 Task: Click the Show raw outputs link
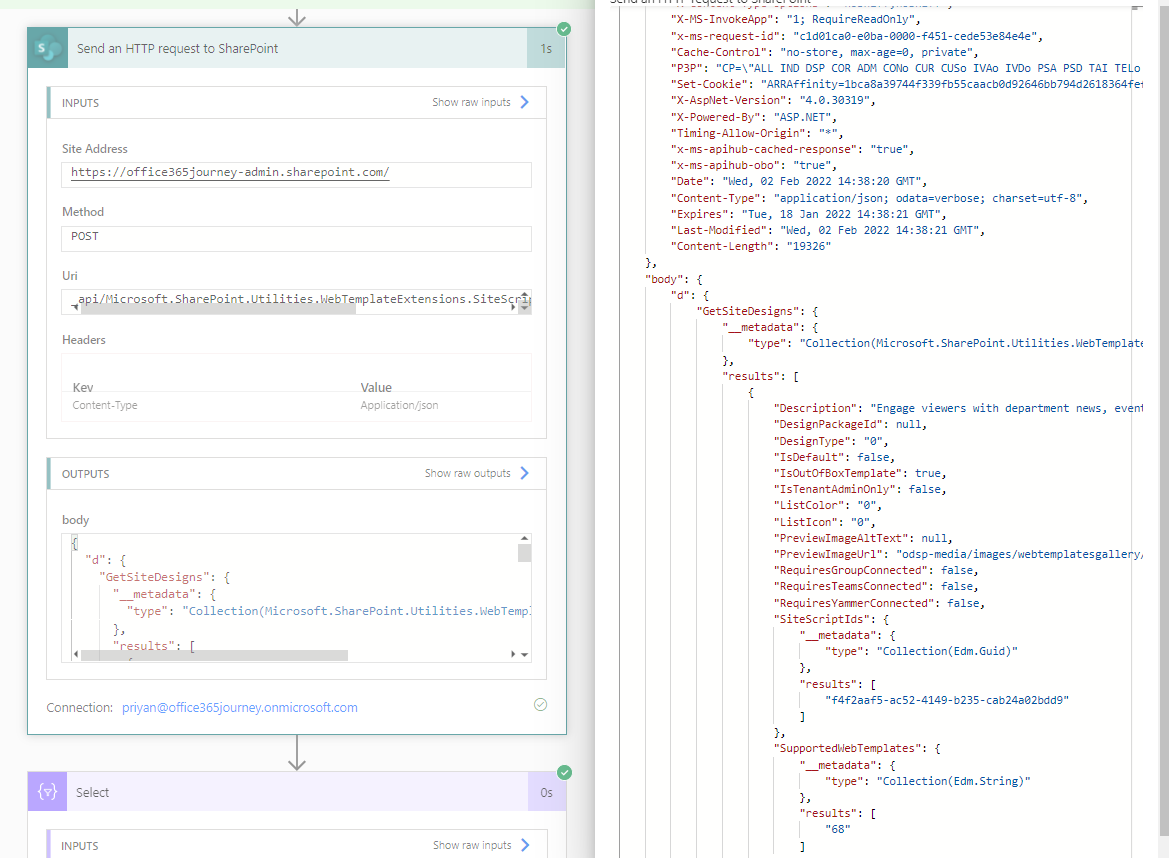467,473
